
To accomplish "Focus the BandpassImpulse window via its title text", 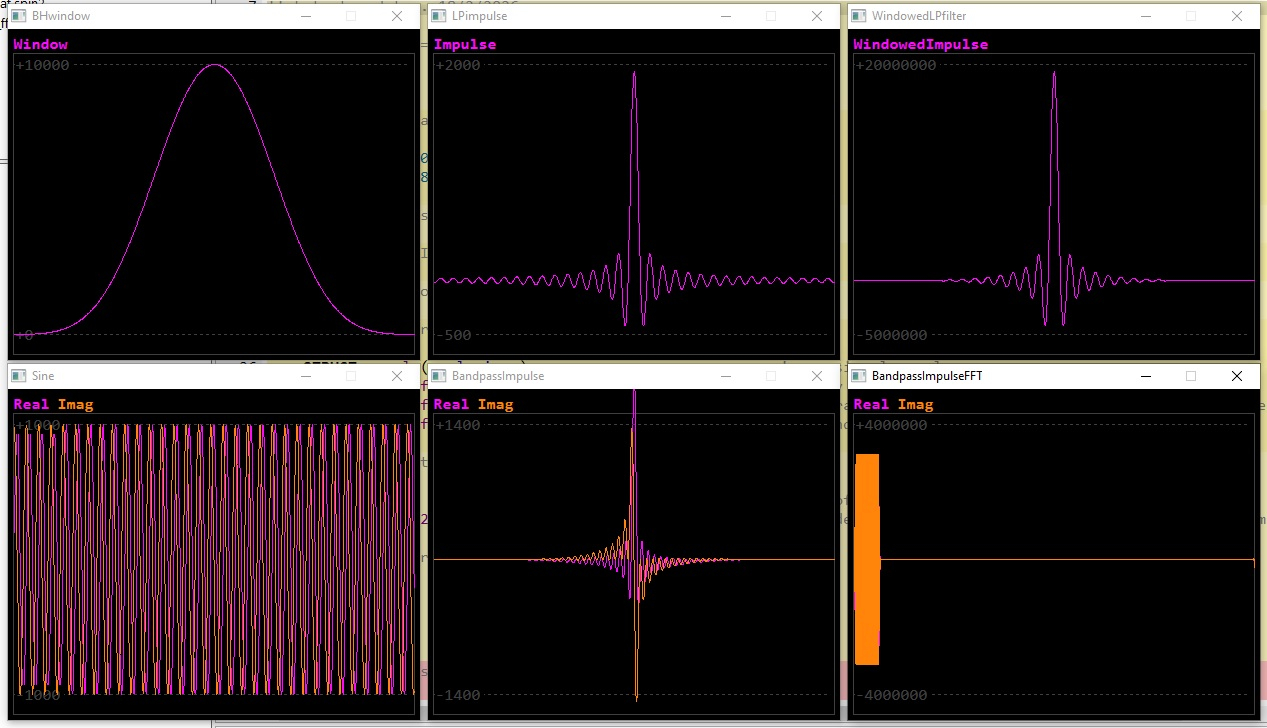I will (x=497, y=376).
